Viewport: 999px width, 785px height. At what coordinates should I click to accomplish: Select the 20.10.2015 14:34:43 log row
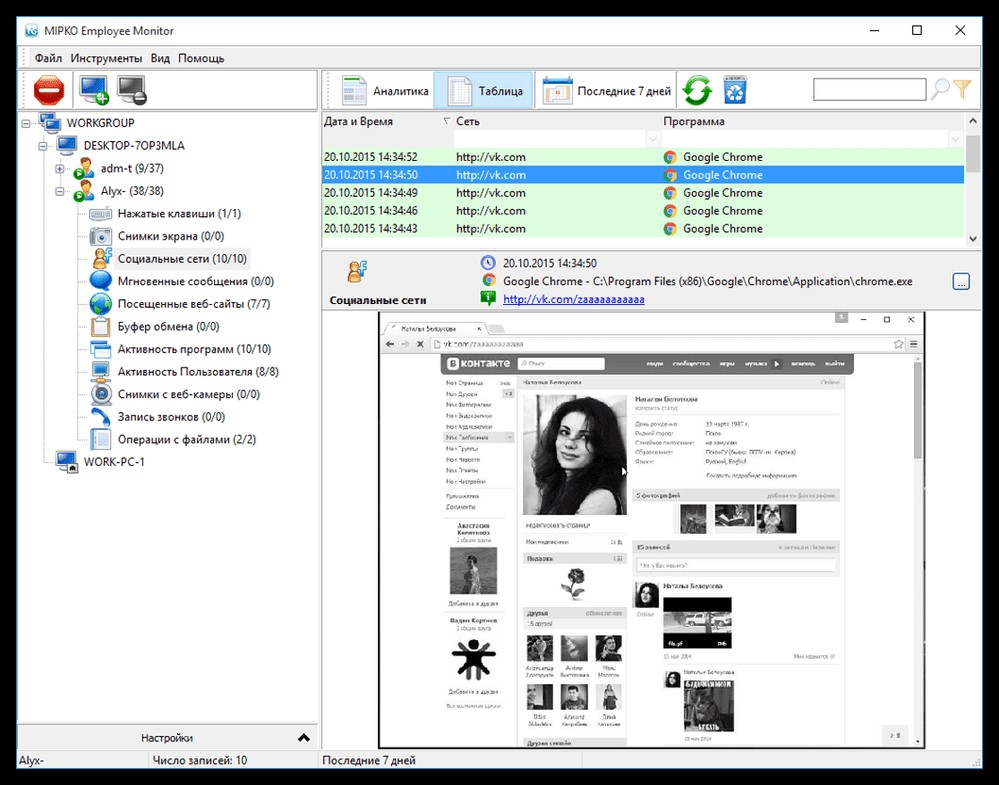point(643,228)
